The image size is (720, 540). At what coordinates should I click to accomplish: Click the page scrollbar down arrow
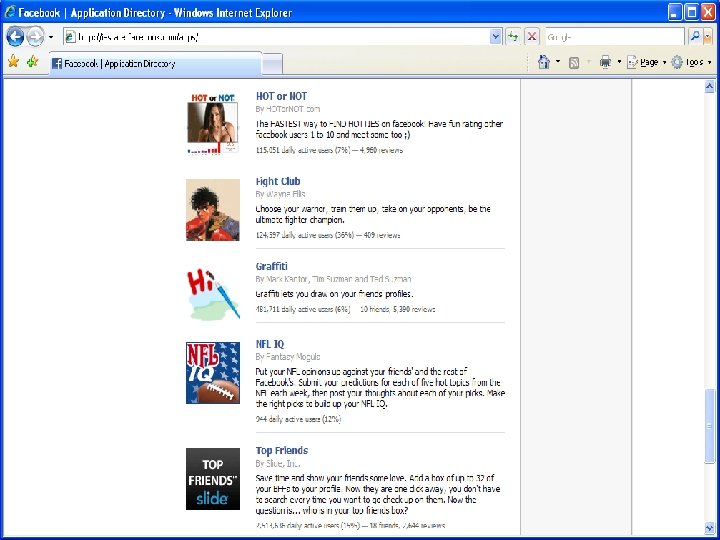[x=709, y=527]
